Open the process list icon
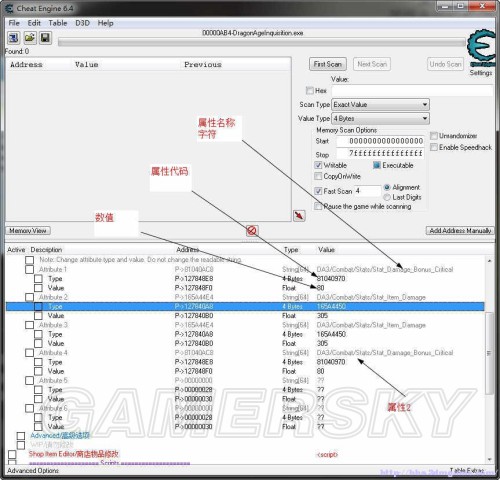 pos(14,38)
